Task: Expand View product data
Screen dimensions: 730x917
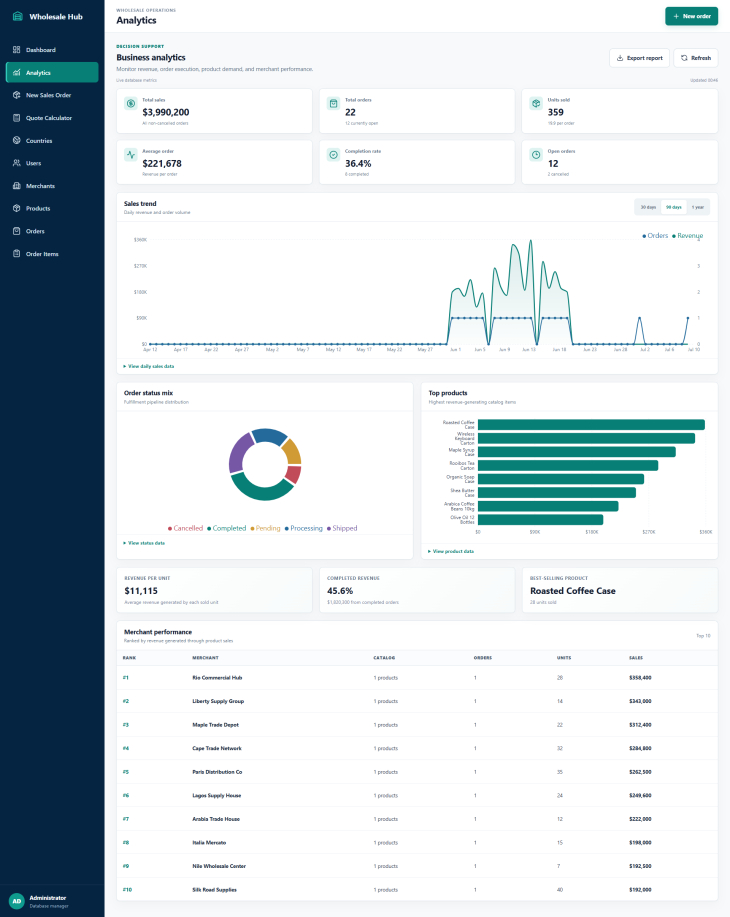Action: coord(450,551)
